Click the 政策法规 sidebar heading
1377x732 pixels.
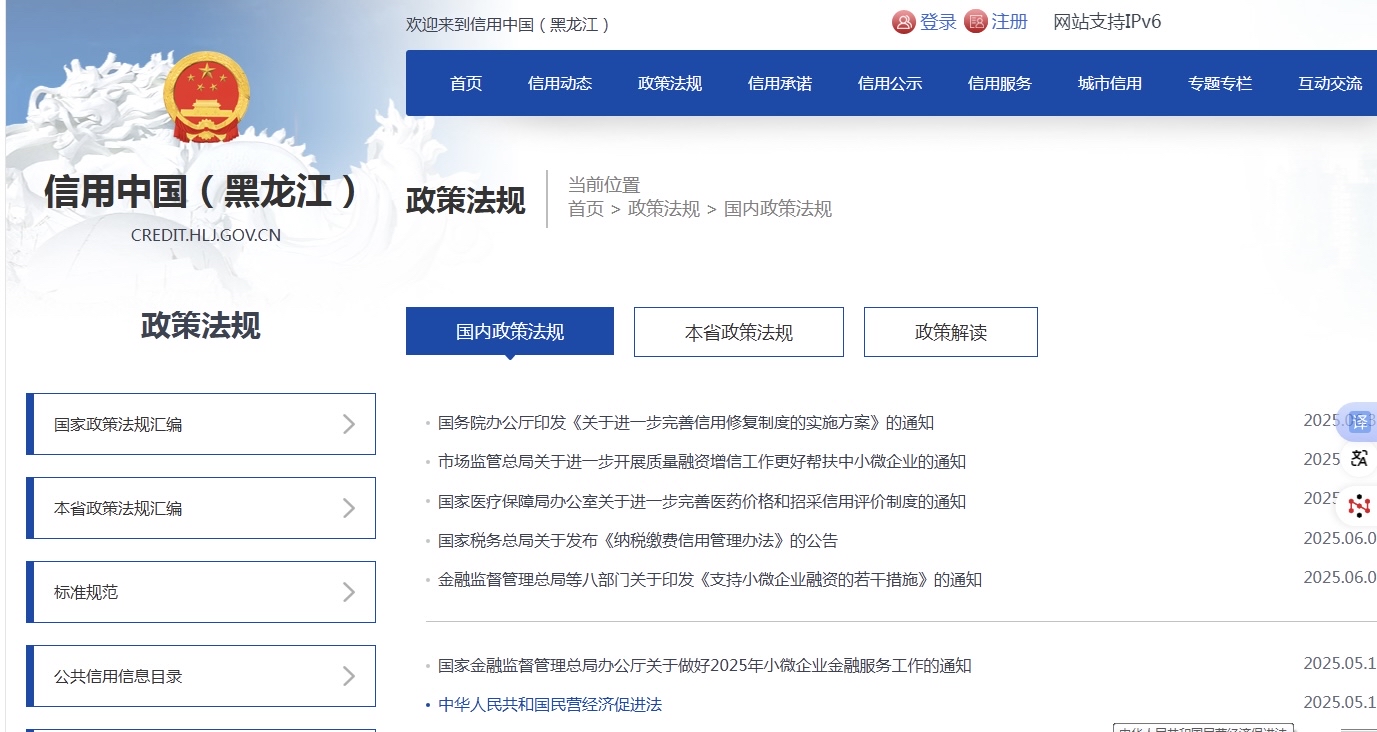[201, 325]
